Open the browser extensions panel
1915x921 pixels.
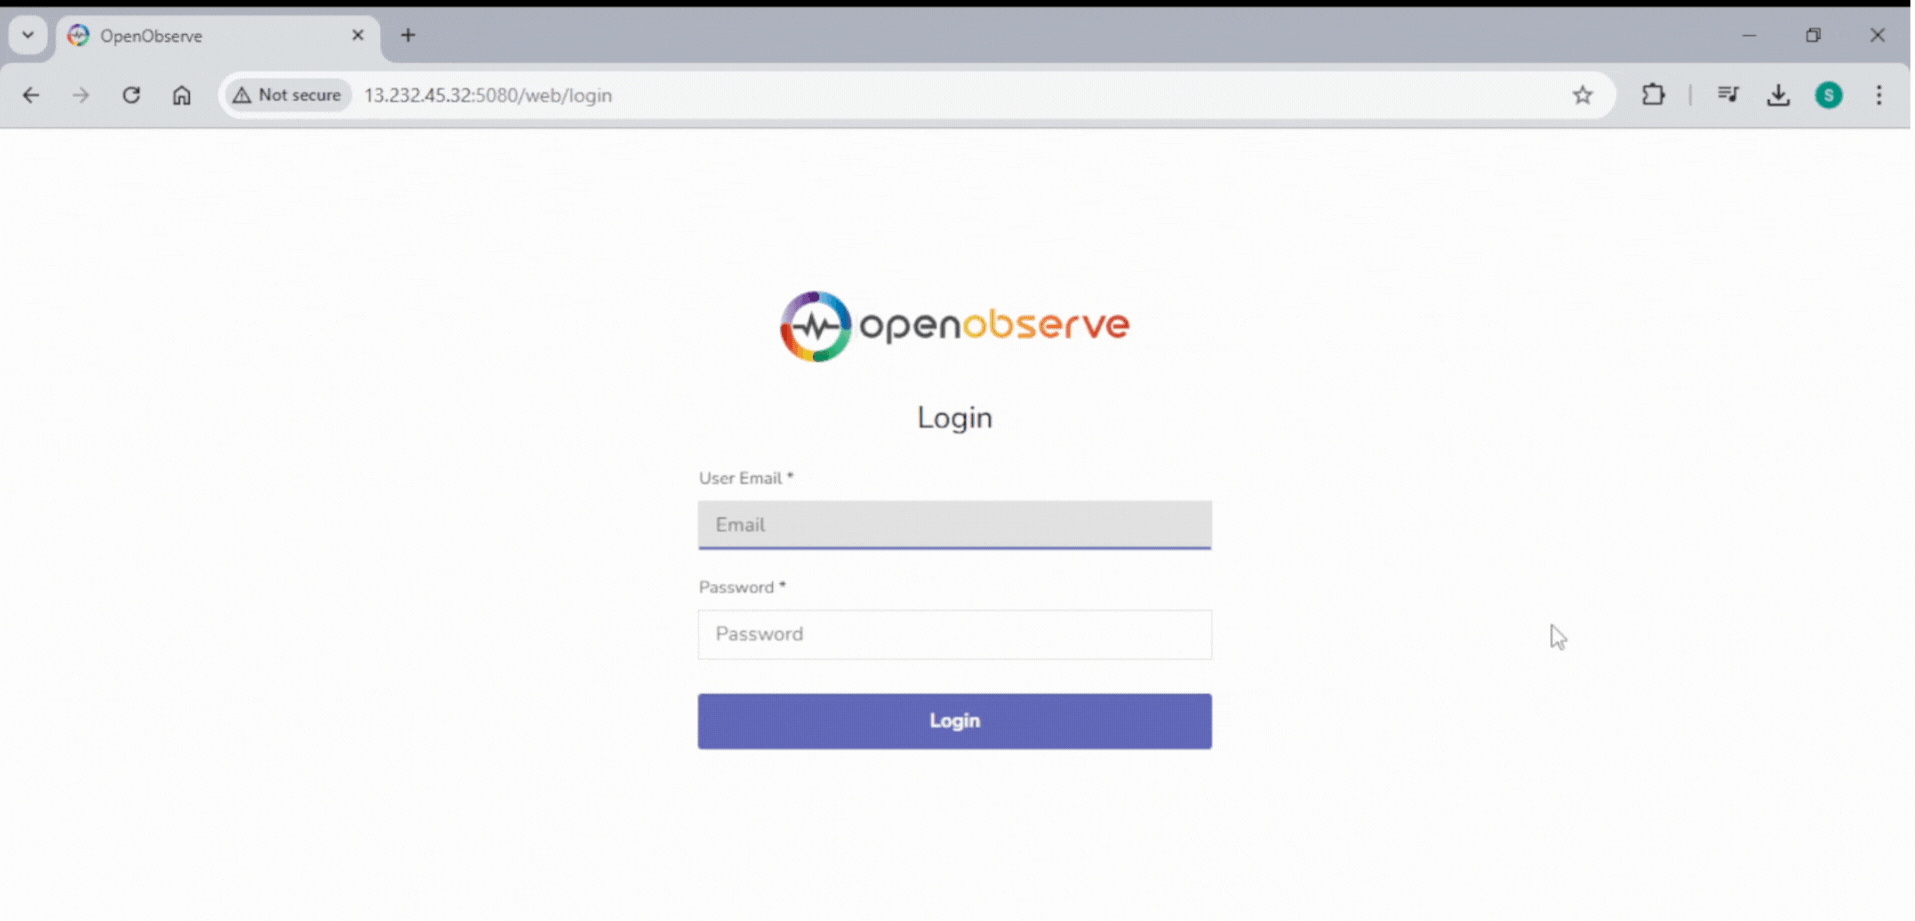coord(1654,95)
